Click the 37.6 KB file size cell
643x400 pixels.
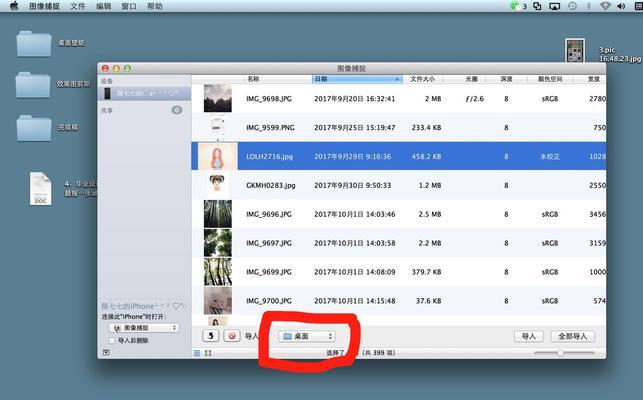(x=429, y=301)
